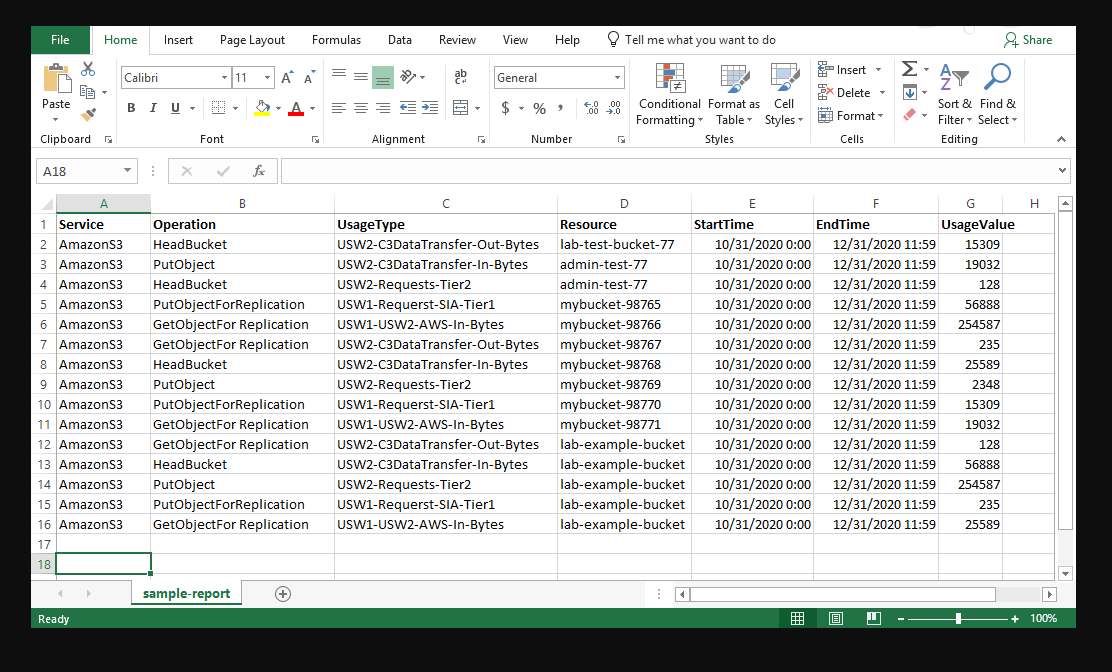Screen dimensions: 1112x672
Task: Click the yellow Fill Color swatch
Action: coord(262,108)
